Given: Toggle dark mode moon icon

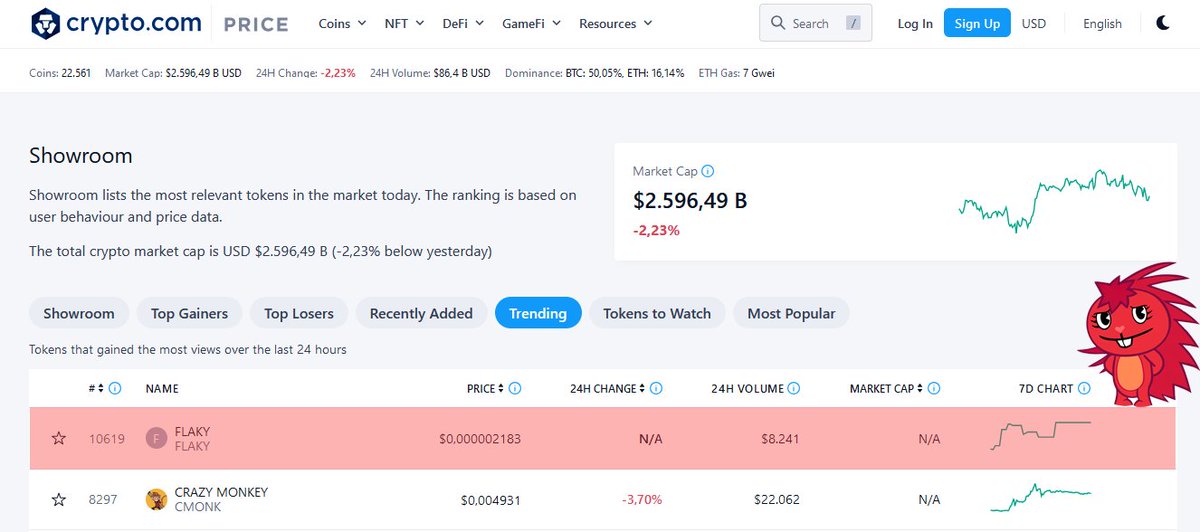Looking at the screenshot, I should pyautogui.click(x=1163, y=23).
